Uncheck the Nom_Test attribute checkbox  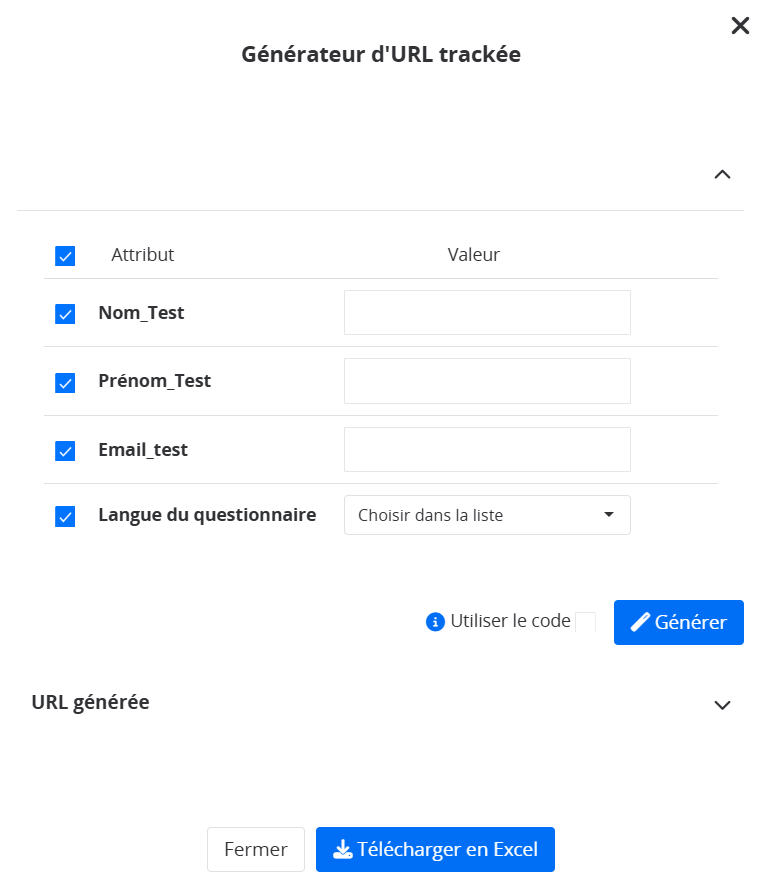pos(65,314)
